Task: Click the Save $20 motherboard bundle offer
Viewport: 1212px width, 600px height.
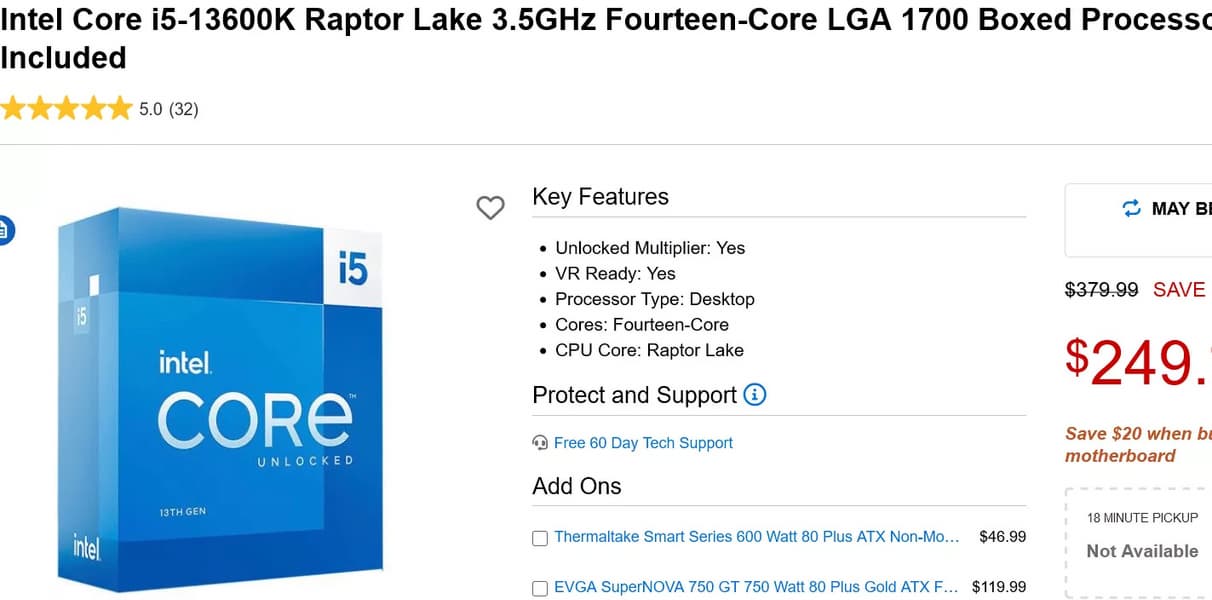Action: pos(1137,445)
